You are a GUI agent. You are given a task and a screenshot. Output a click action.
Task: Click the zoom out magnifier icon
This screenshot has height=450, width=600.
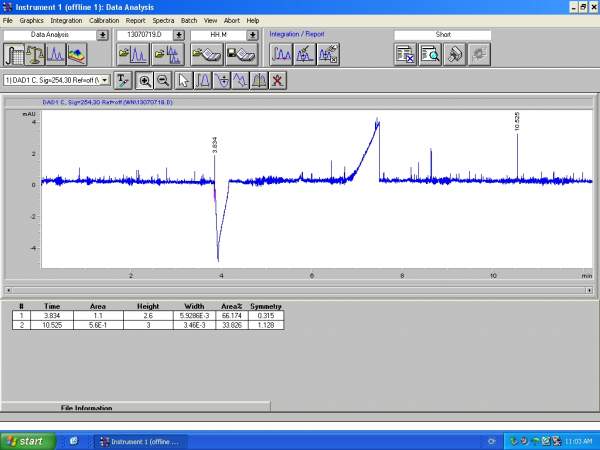click(162, 80)
